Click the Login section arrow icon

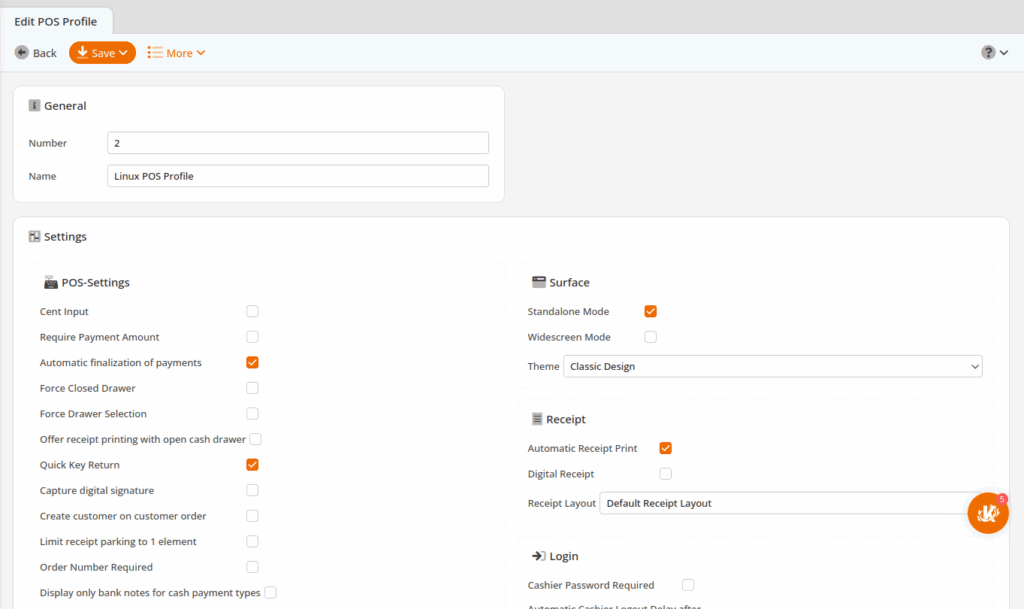(x=537, y=556)
